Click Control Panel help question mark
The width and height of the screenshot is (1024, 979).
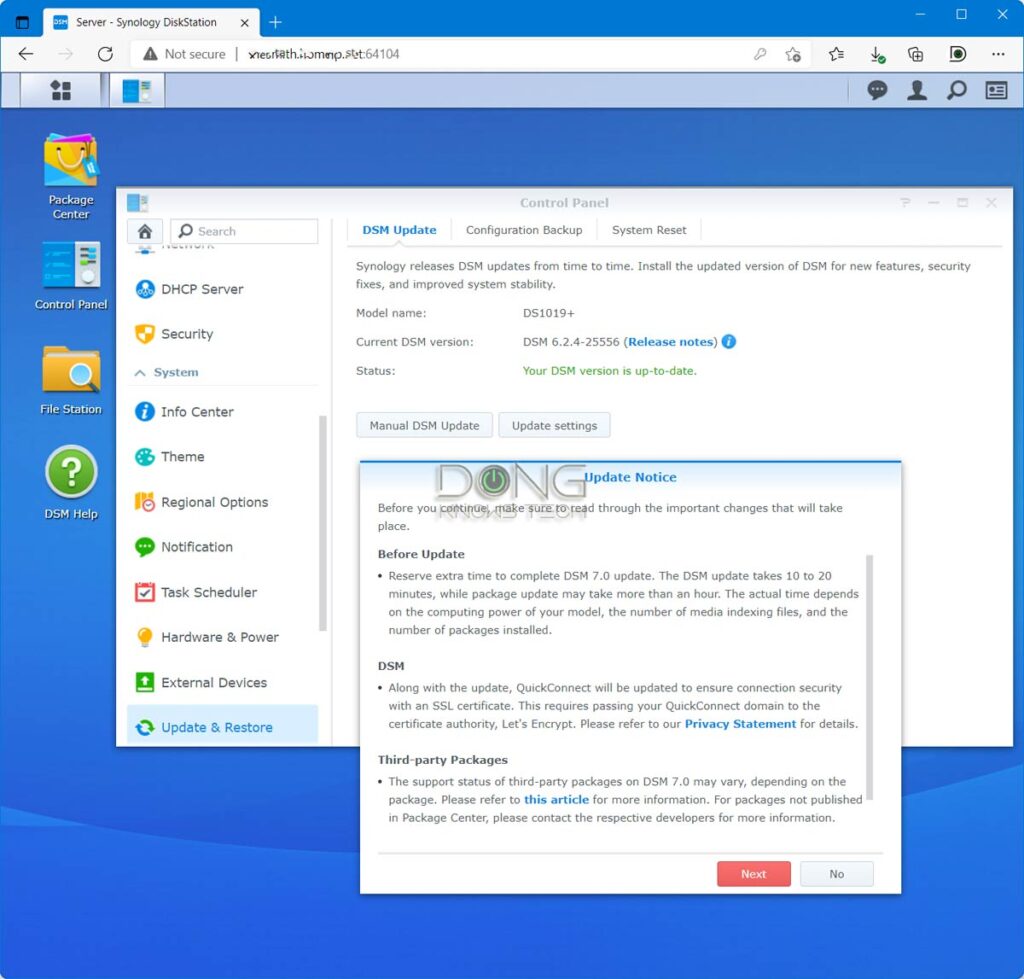pos(905,202)
